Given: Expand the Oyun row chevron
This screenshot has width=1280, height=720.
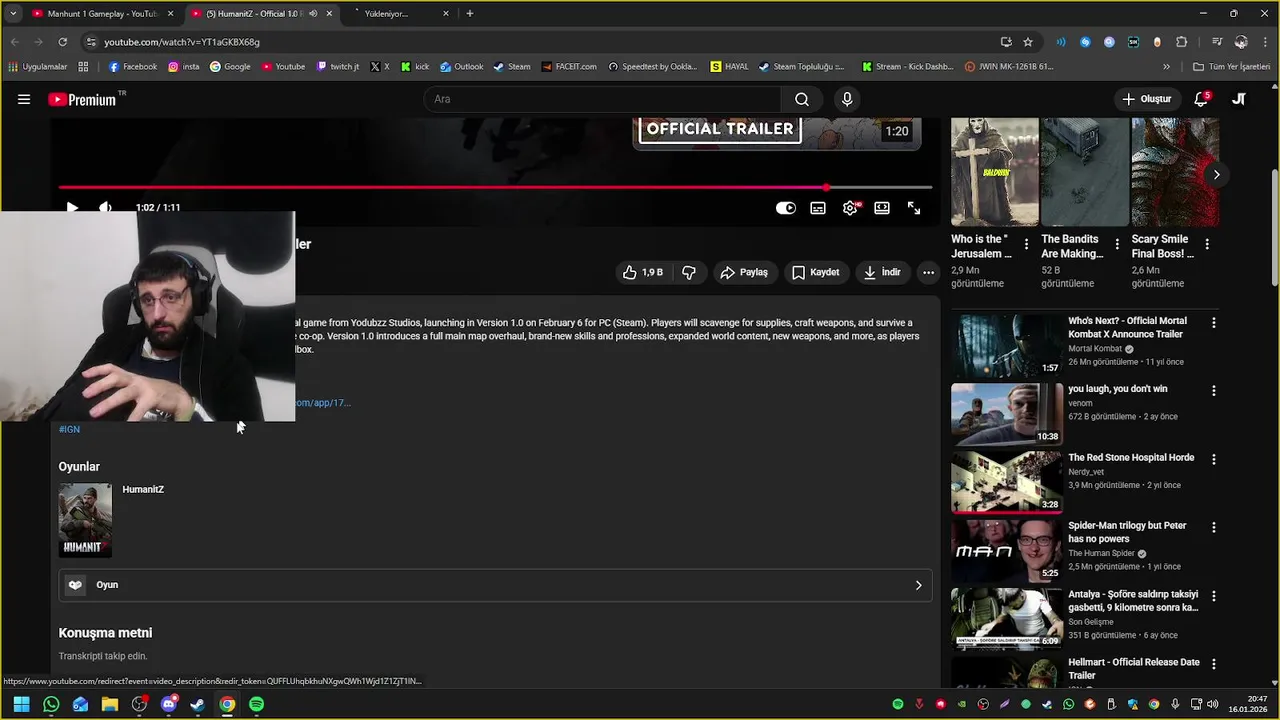Looking at the screenshot, I should coord(918,585).
